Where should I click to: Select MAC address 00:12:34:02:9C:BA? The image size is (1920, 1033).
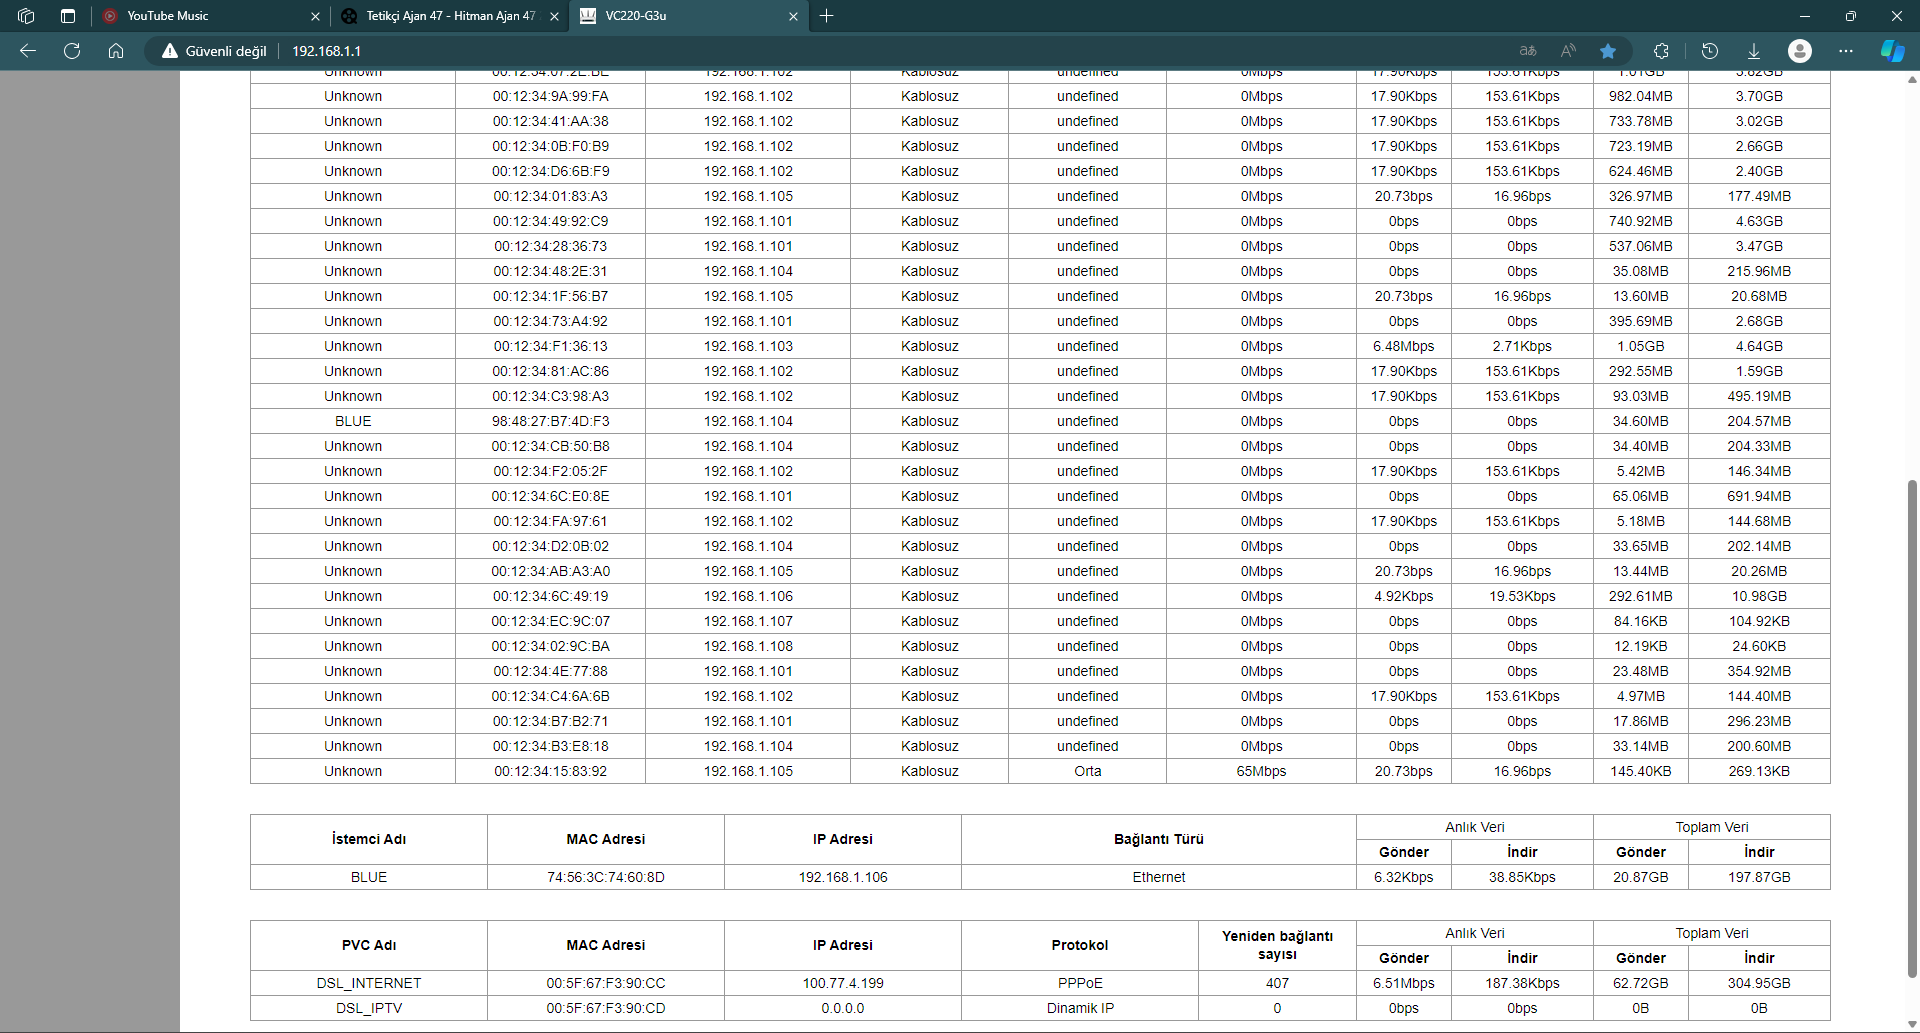(x=550, y=646)
